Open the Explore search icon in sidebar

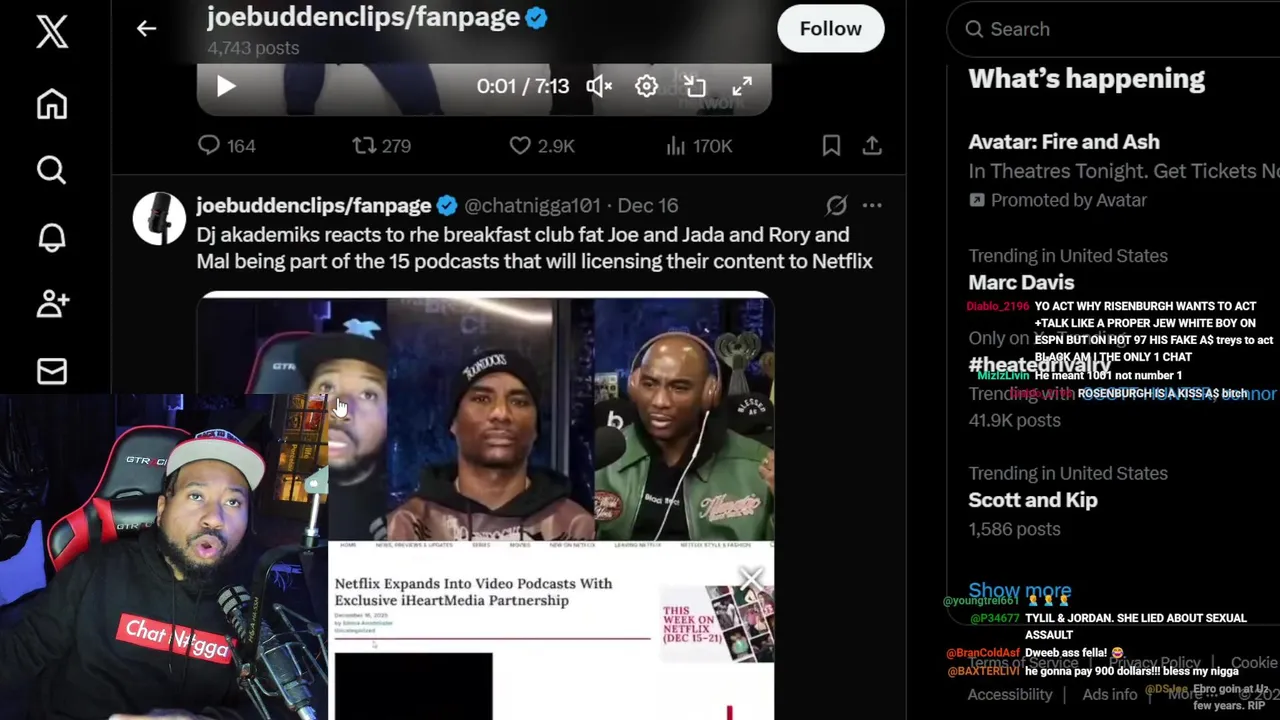pos(52,170)
